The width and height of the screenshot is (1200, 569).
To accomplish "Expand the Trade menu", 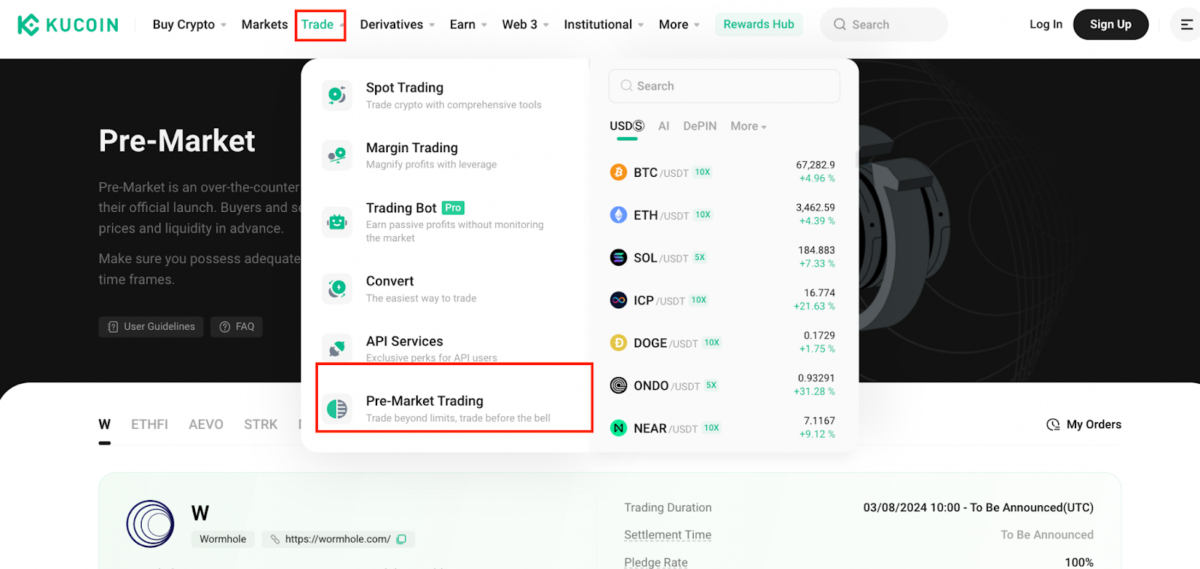I will [321, 24].
